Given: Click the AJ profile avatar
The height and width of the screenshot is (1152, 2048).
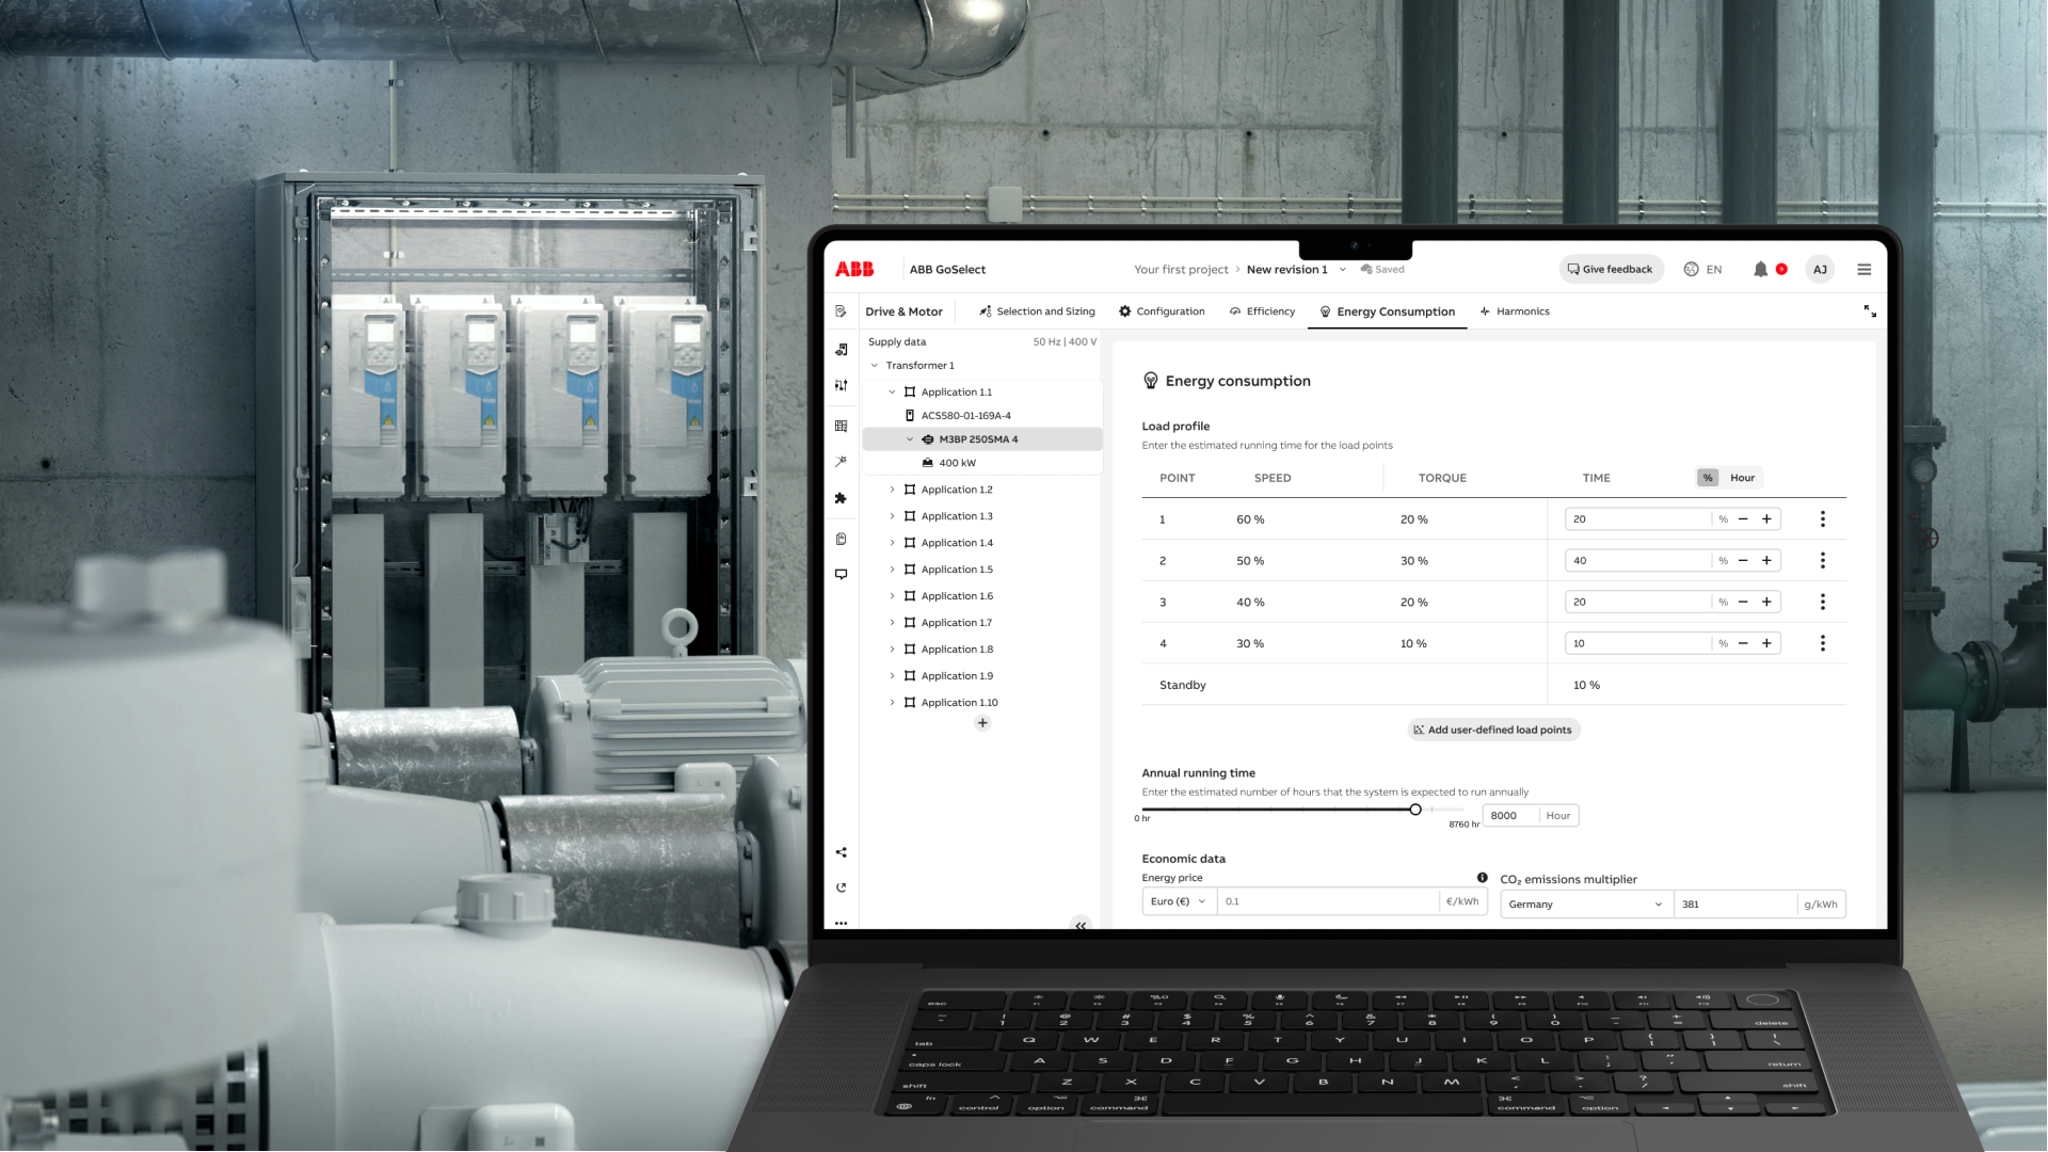Looking at the screenshot, I should click(x=1819, y=269).
